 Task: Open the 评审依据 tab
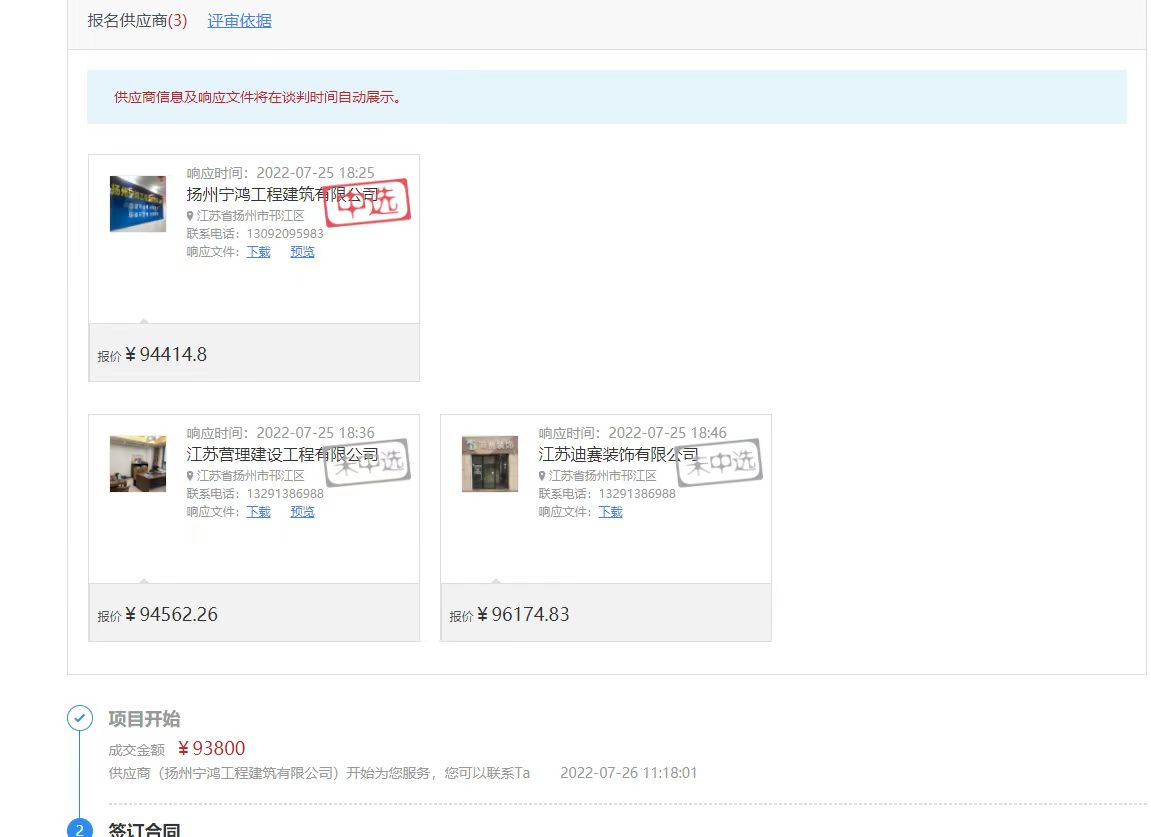[x=239, y=21]
